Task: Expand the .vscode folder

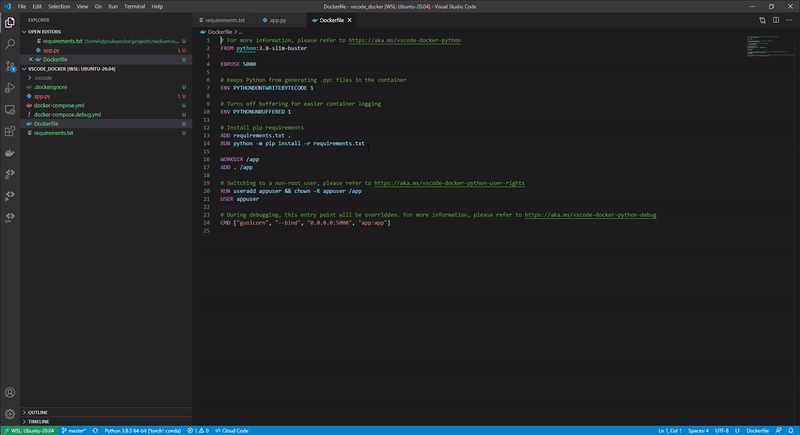Action: (43, 77)
